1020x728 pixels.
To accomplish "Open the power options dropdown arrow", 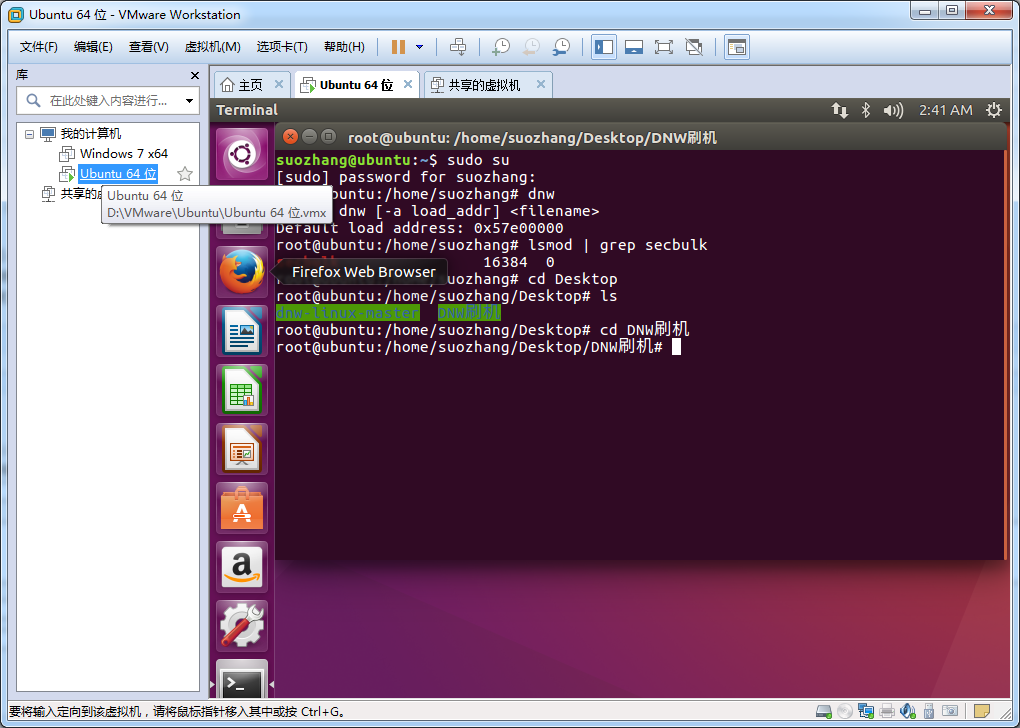I will click(420, 47).
